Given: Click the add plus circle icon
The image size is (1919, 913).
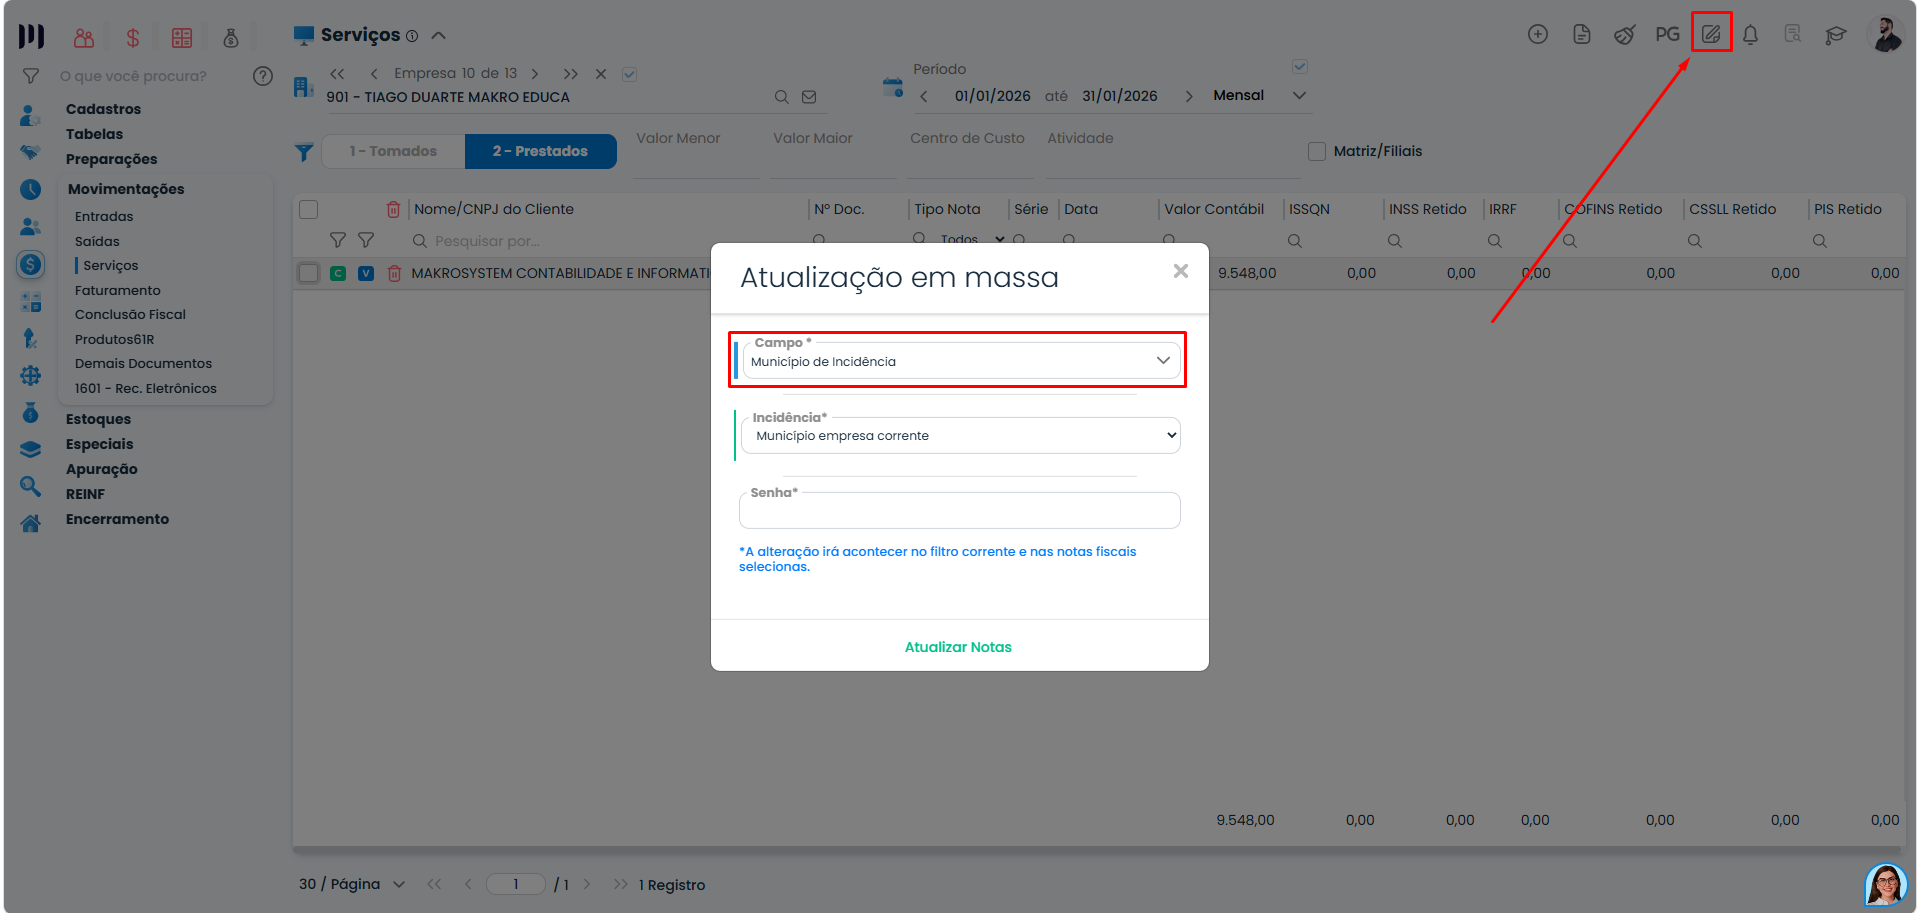Looking at the screenshot, I should pos(1538,34).
